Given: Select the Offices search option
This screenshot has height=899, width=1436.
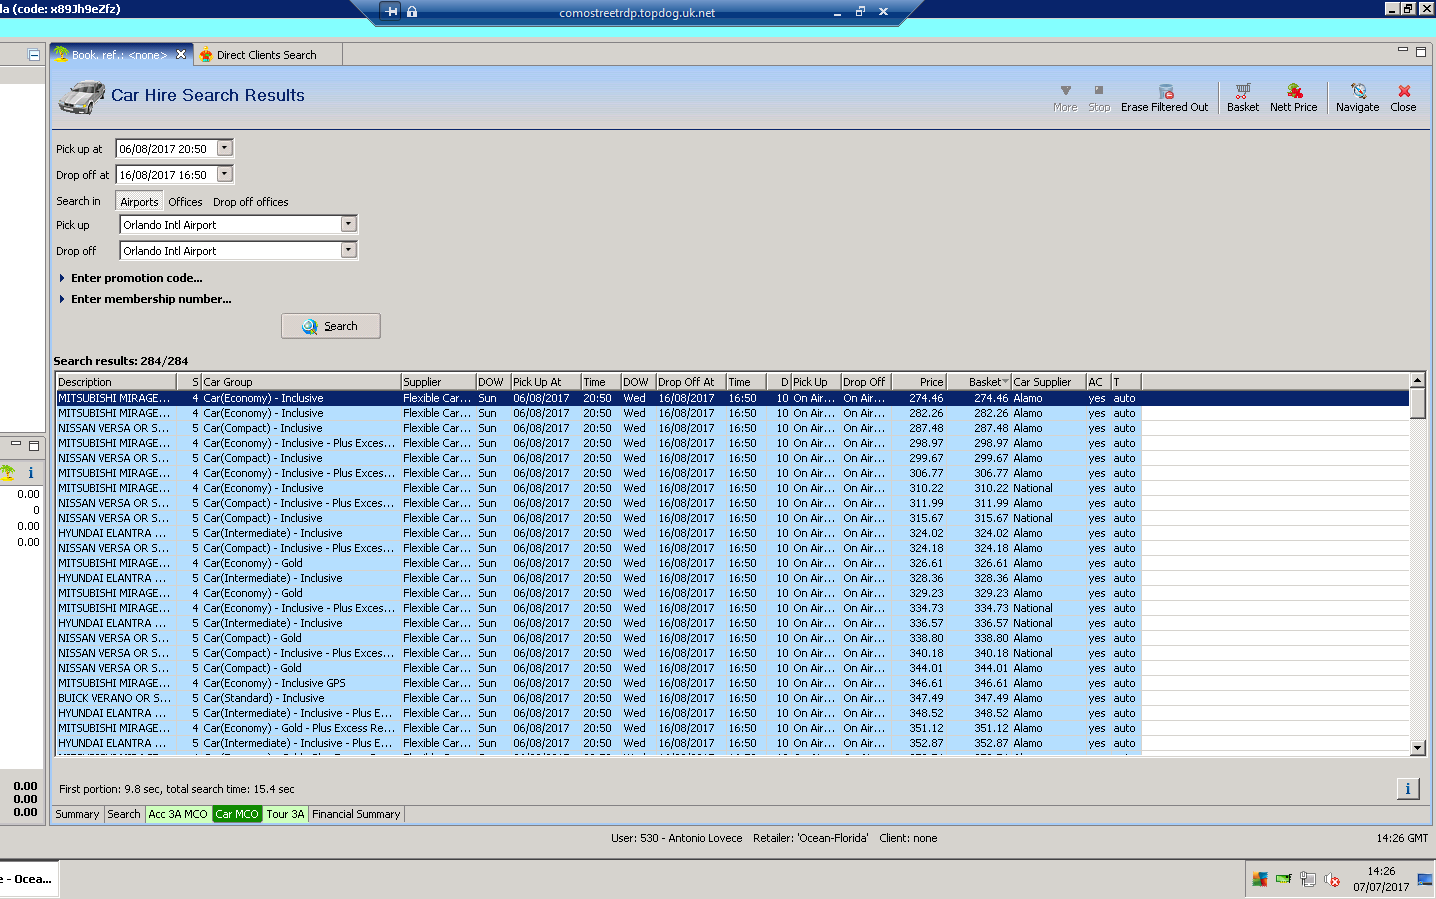Looking at the screenshot, I should 185,202.
